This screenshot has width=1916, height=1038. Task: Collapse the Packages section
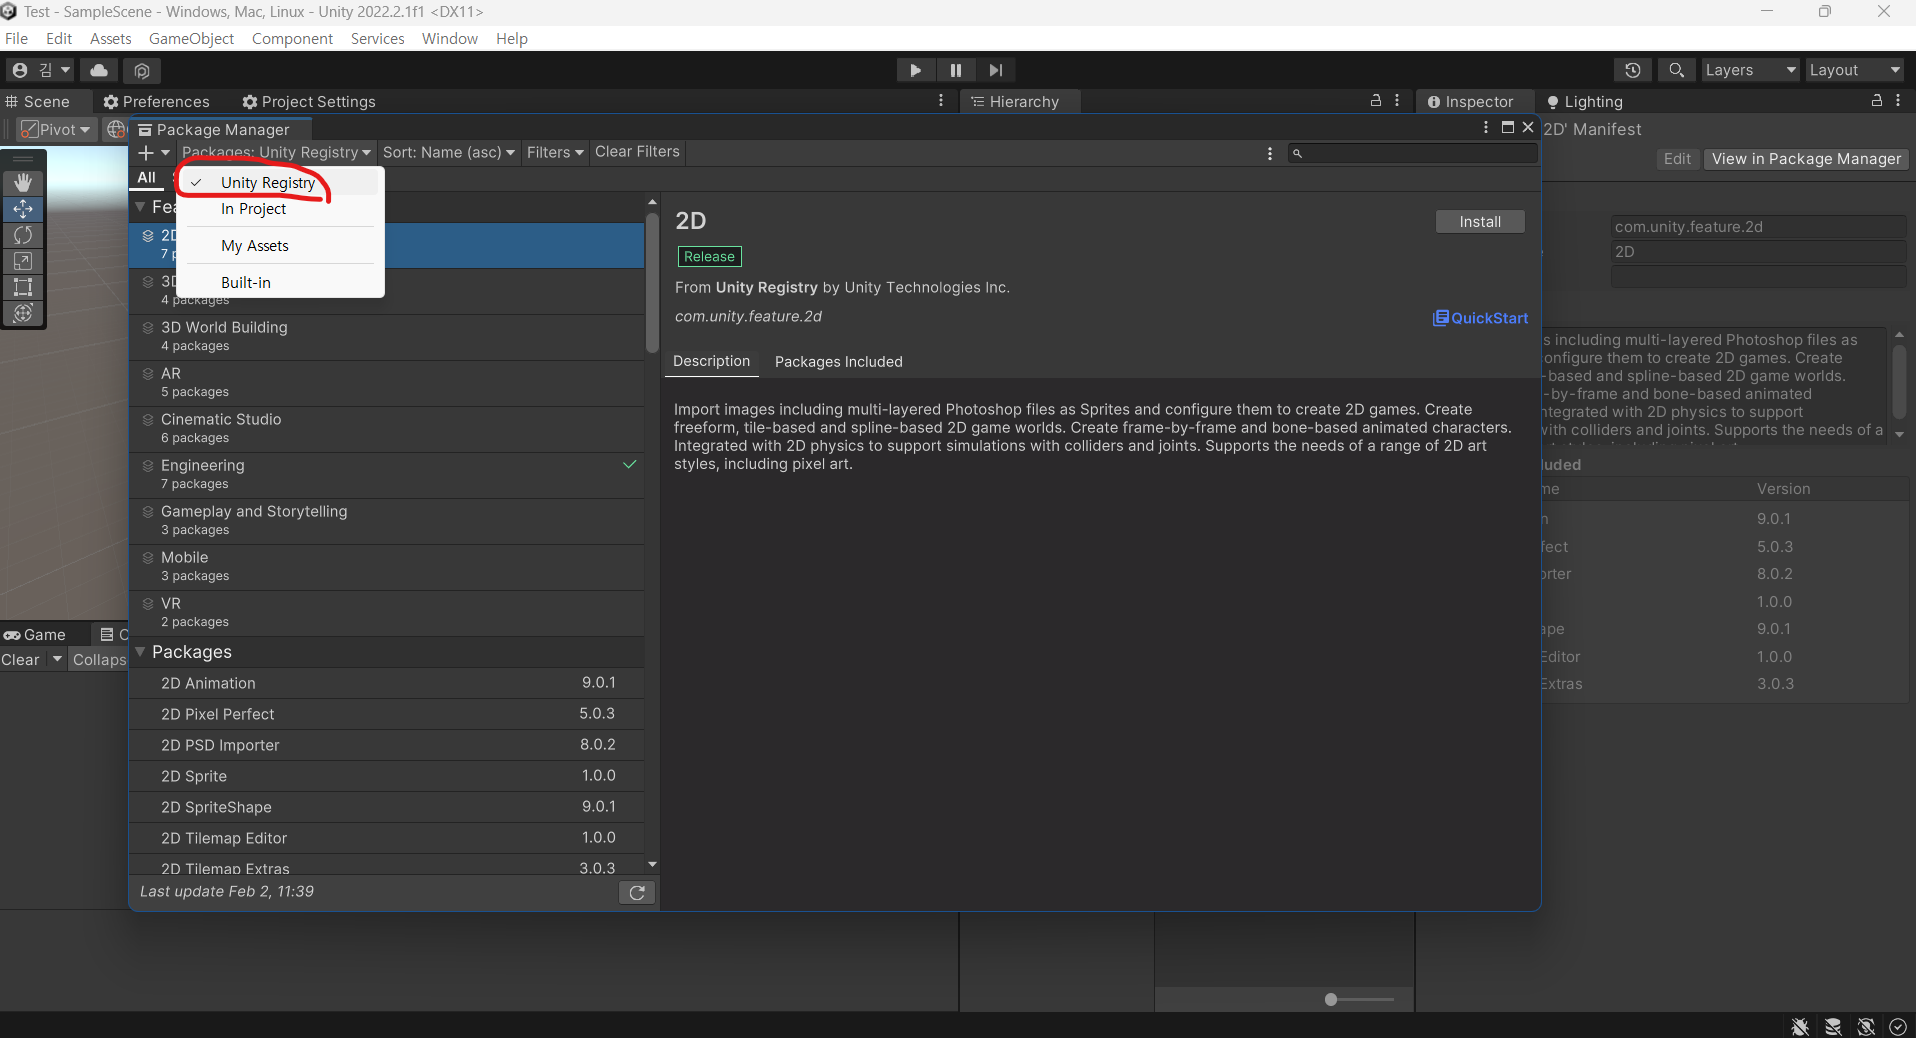[141, 652]
